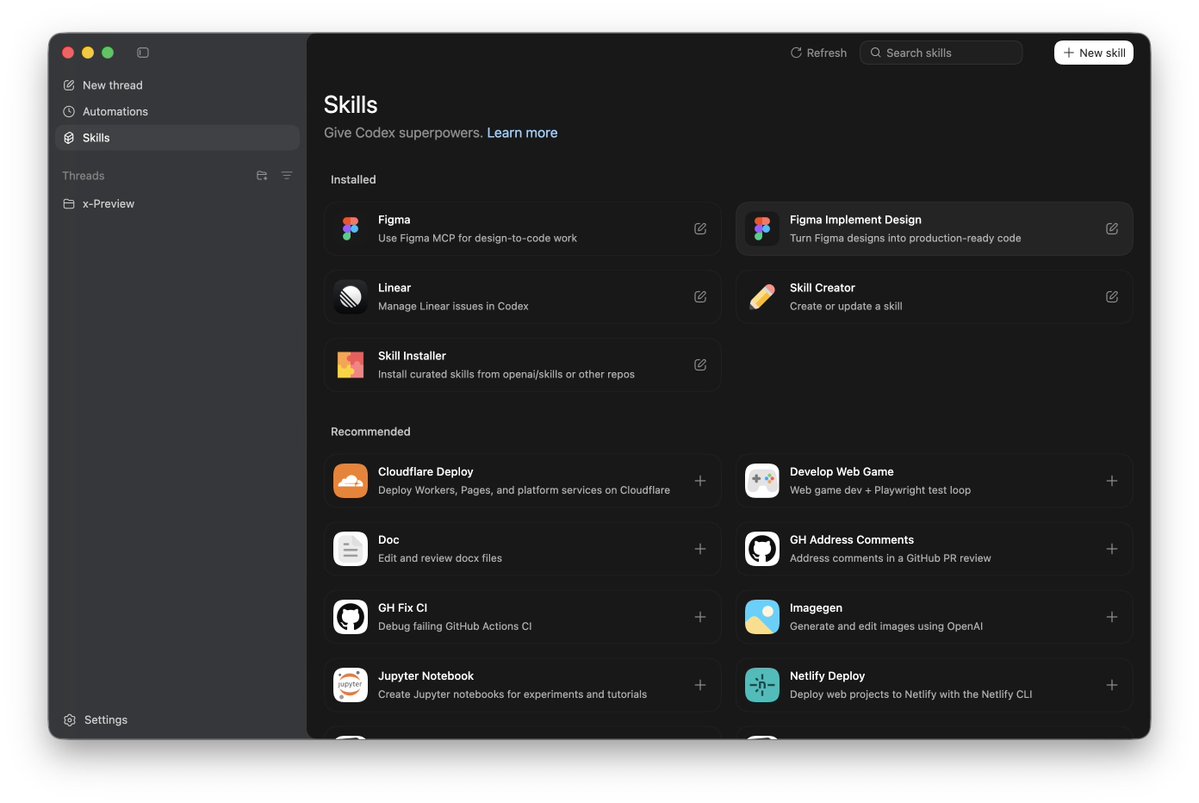This screenshot has height=803, width=1199.
Task: Click the Figma Implement Design logo icon
Action: (762, 229)
